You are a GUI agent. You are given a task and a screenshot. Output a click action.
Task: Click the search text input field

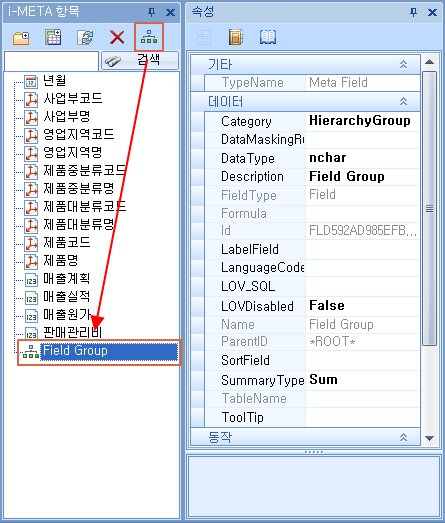51,61
